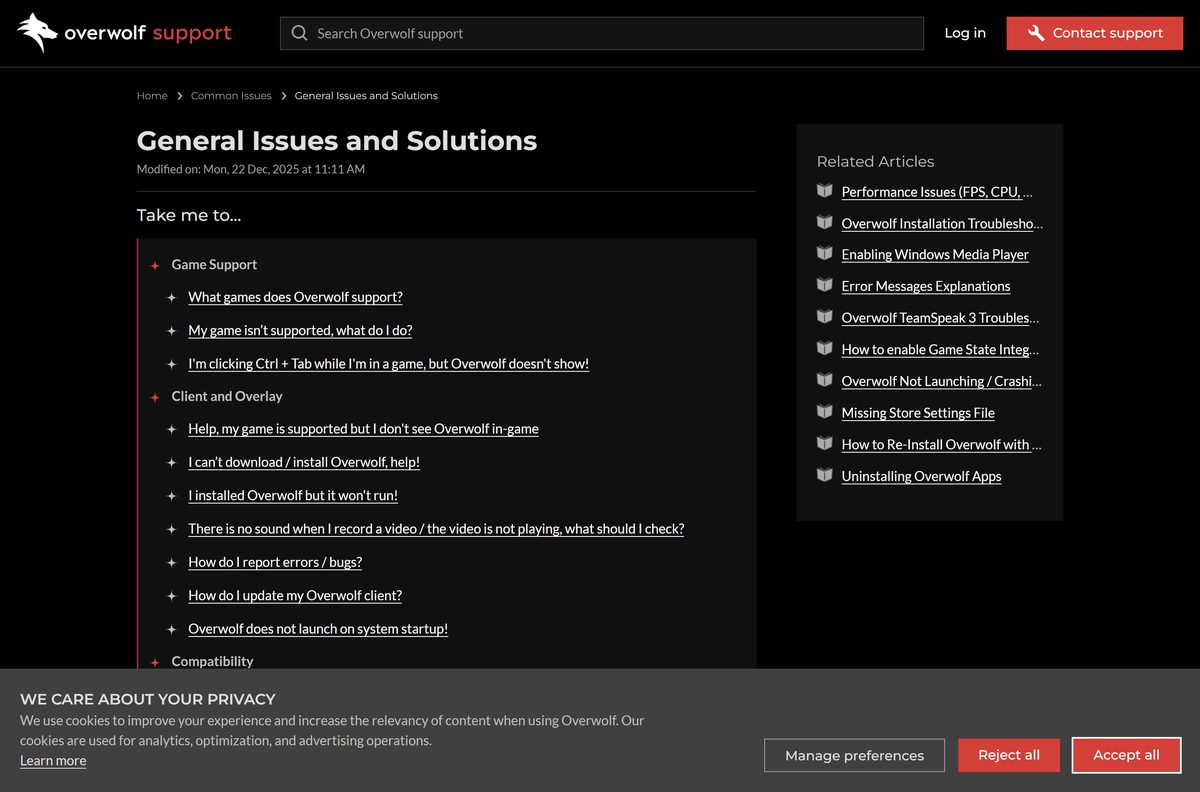The height and width of the screenshot is (792, 1200).
Task: Open I installed Overwolf but it won't run
Action: coord(293,495)
